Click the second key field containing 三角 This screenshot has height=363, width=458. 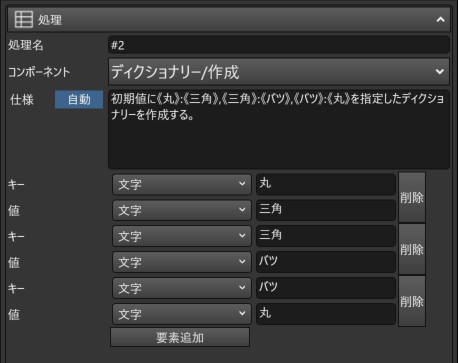[326, 236]
